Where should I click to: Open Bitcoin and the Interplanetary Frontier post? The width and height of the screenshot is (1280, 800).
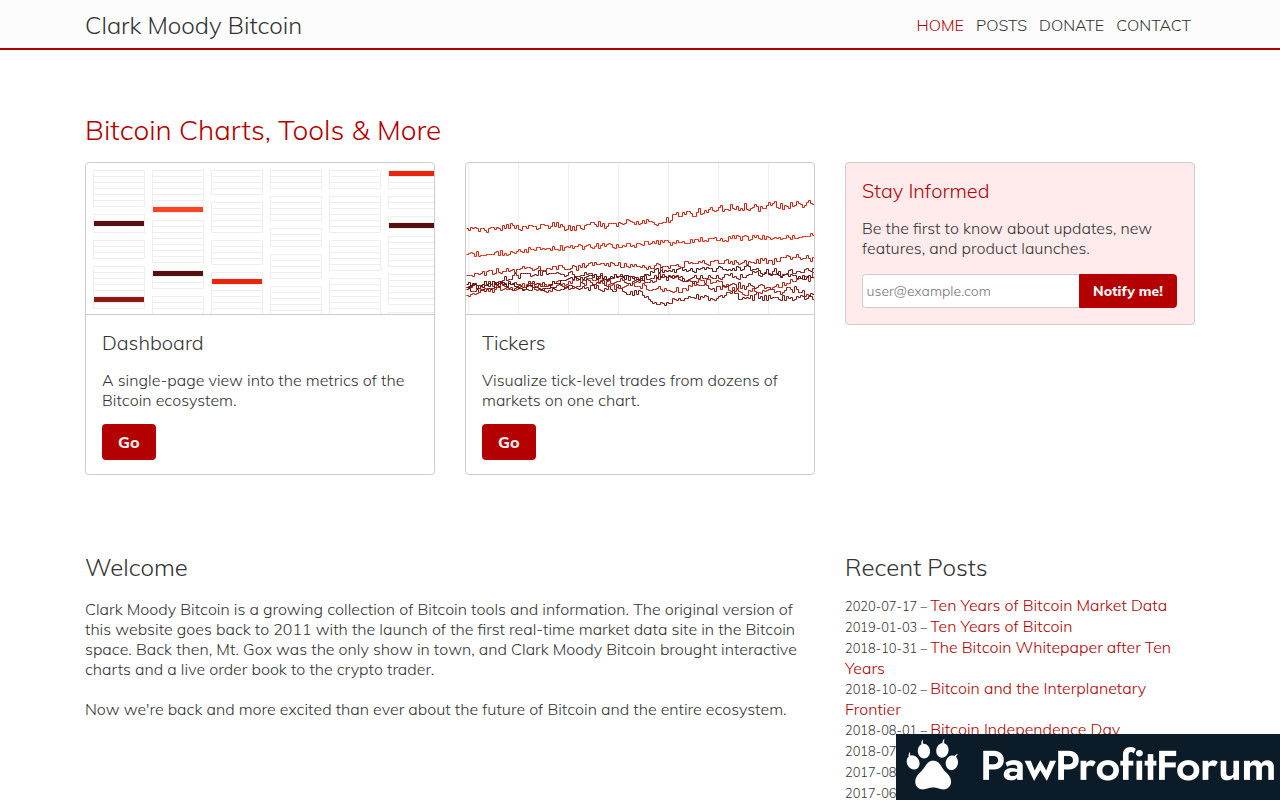click(x=995, y=699)
